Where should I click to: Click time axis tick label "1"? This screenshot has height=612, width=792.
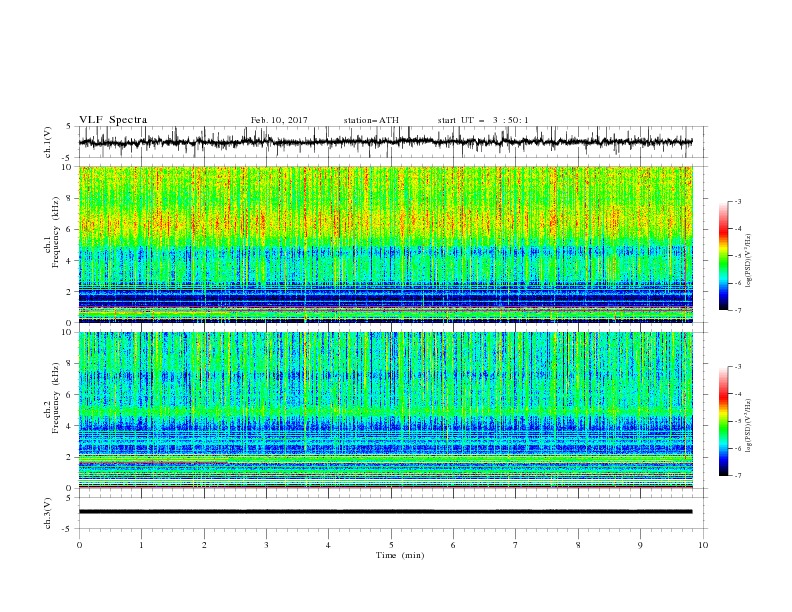tap(141, 545)
